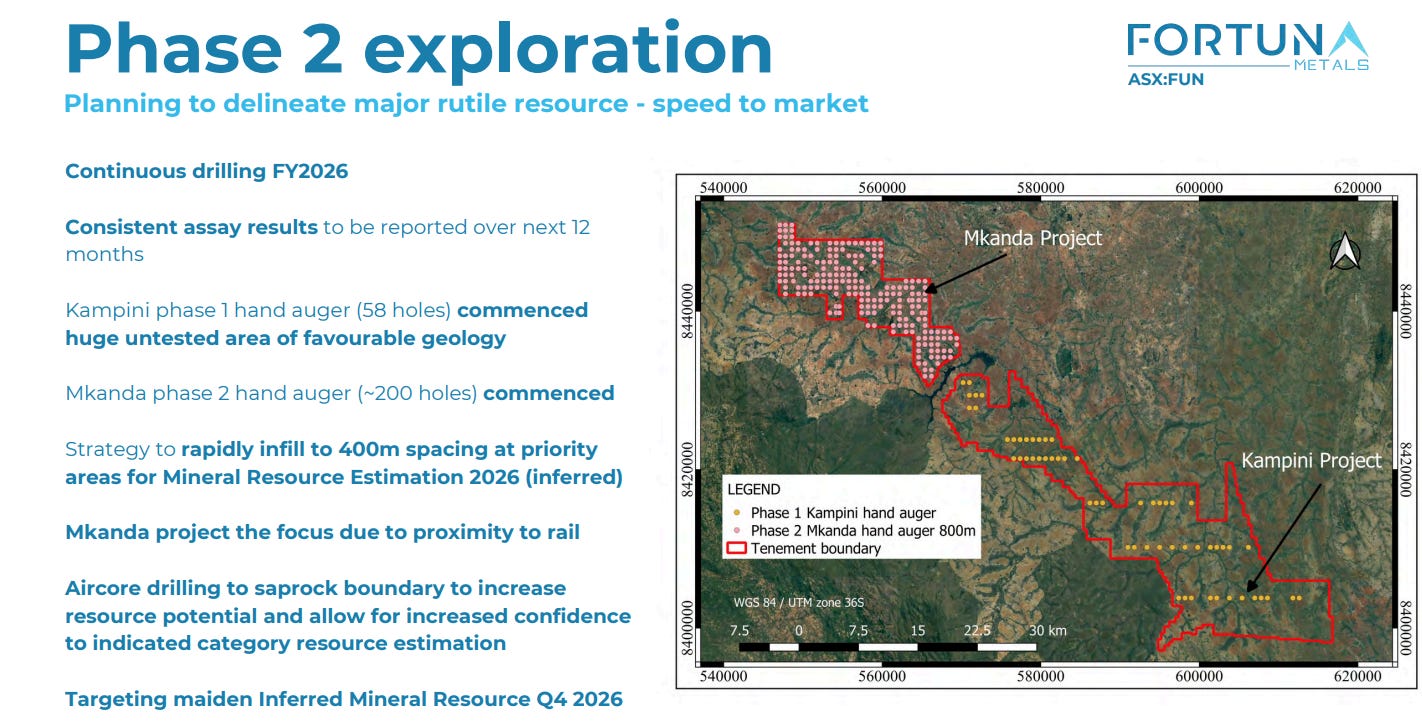Click the yellow dot legend symbol for Kampini

(x=736, y=513)
